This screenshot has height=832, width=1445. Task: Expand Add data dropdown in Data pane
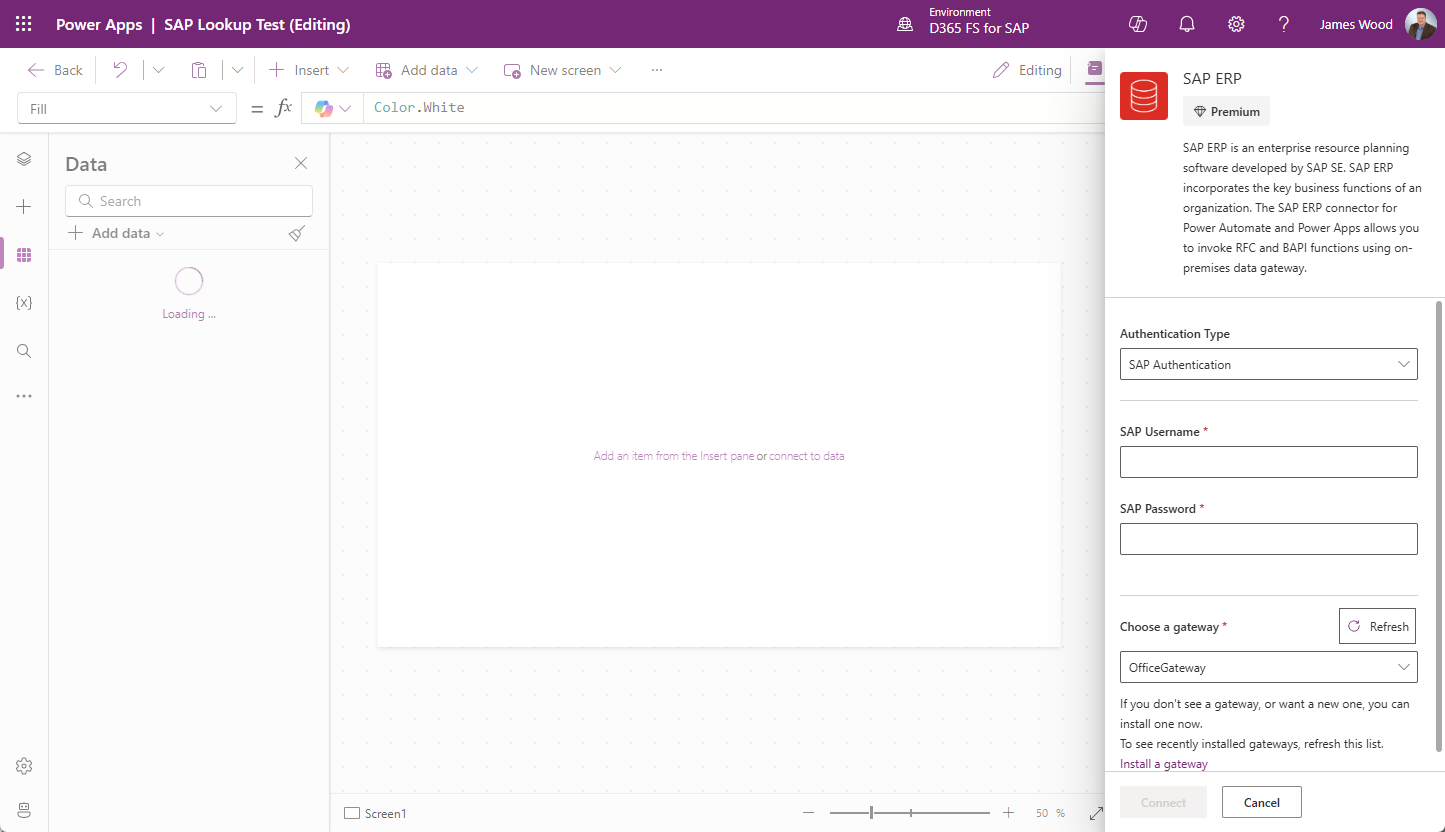(116, 233)
